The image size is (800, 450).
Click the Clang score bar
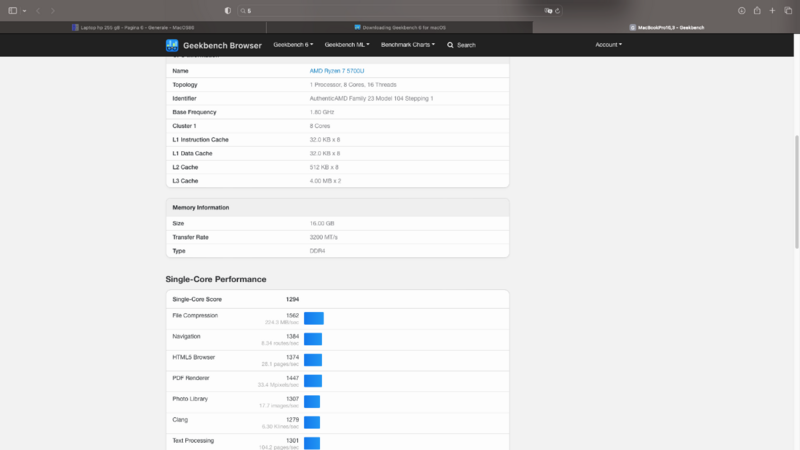pyautogui.click(x=312, y=422)
